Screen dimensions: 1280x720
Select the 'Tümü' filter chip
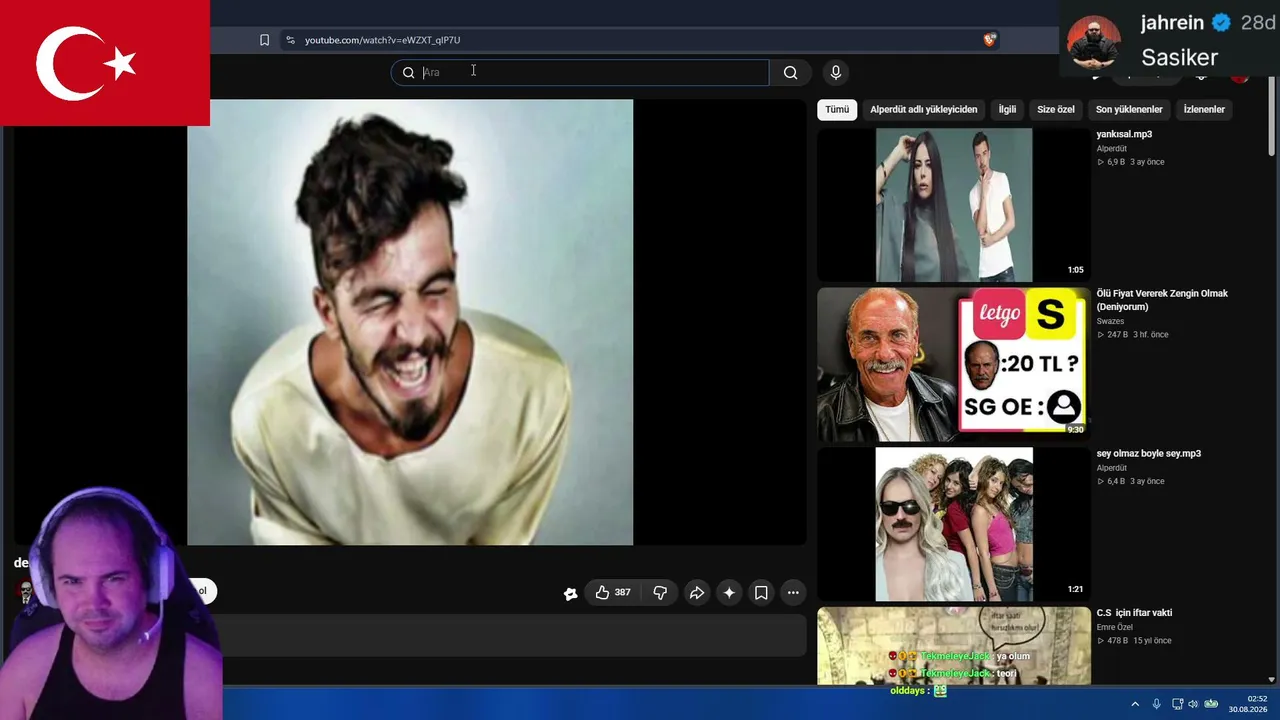point(837,109)
